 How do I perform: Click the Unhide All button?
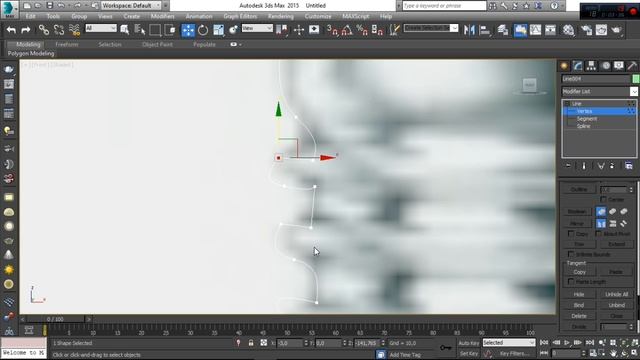coord(616,294)
